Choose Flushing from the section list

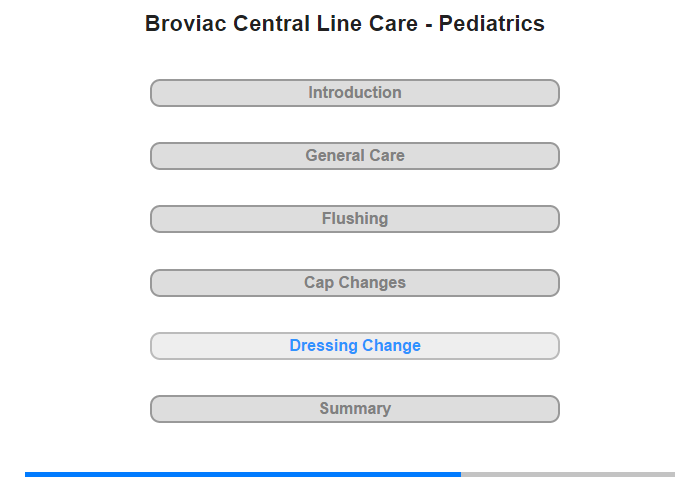click(355, 219)
